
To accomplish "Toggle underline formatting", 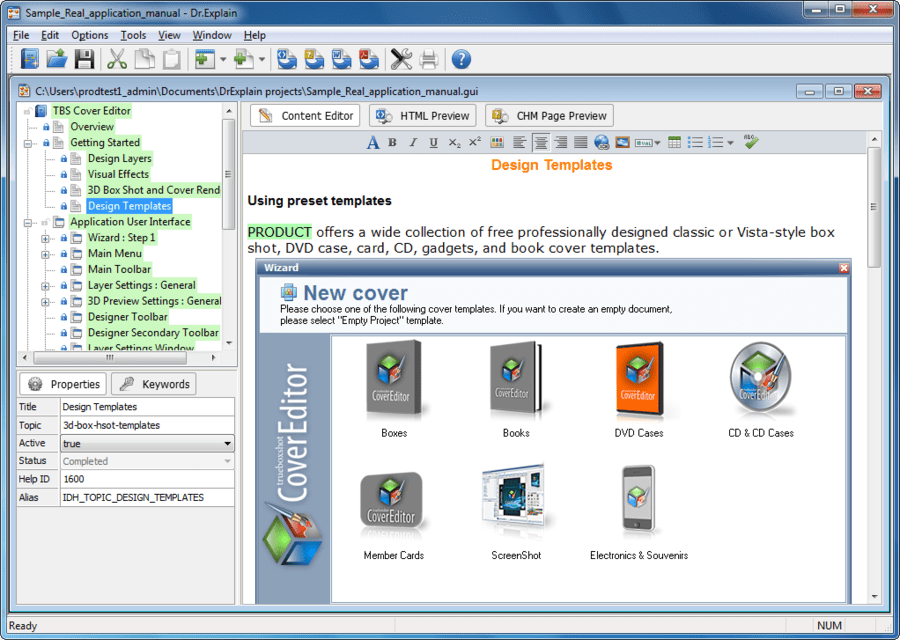I will coord(433,143).
